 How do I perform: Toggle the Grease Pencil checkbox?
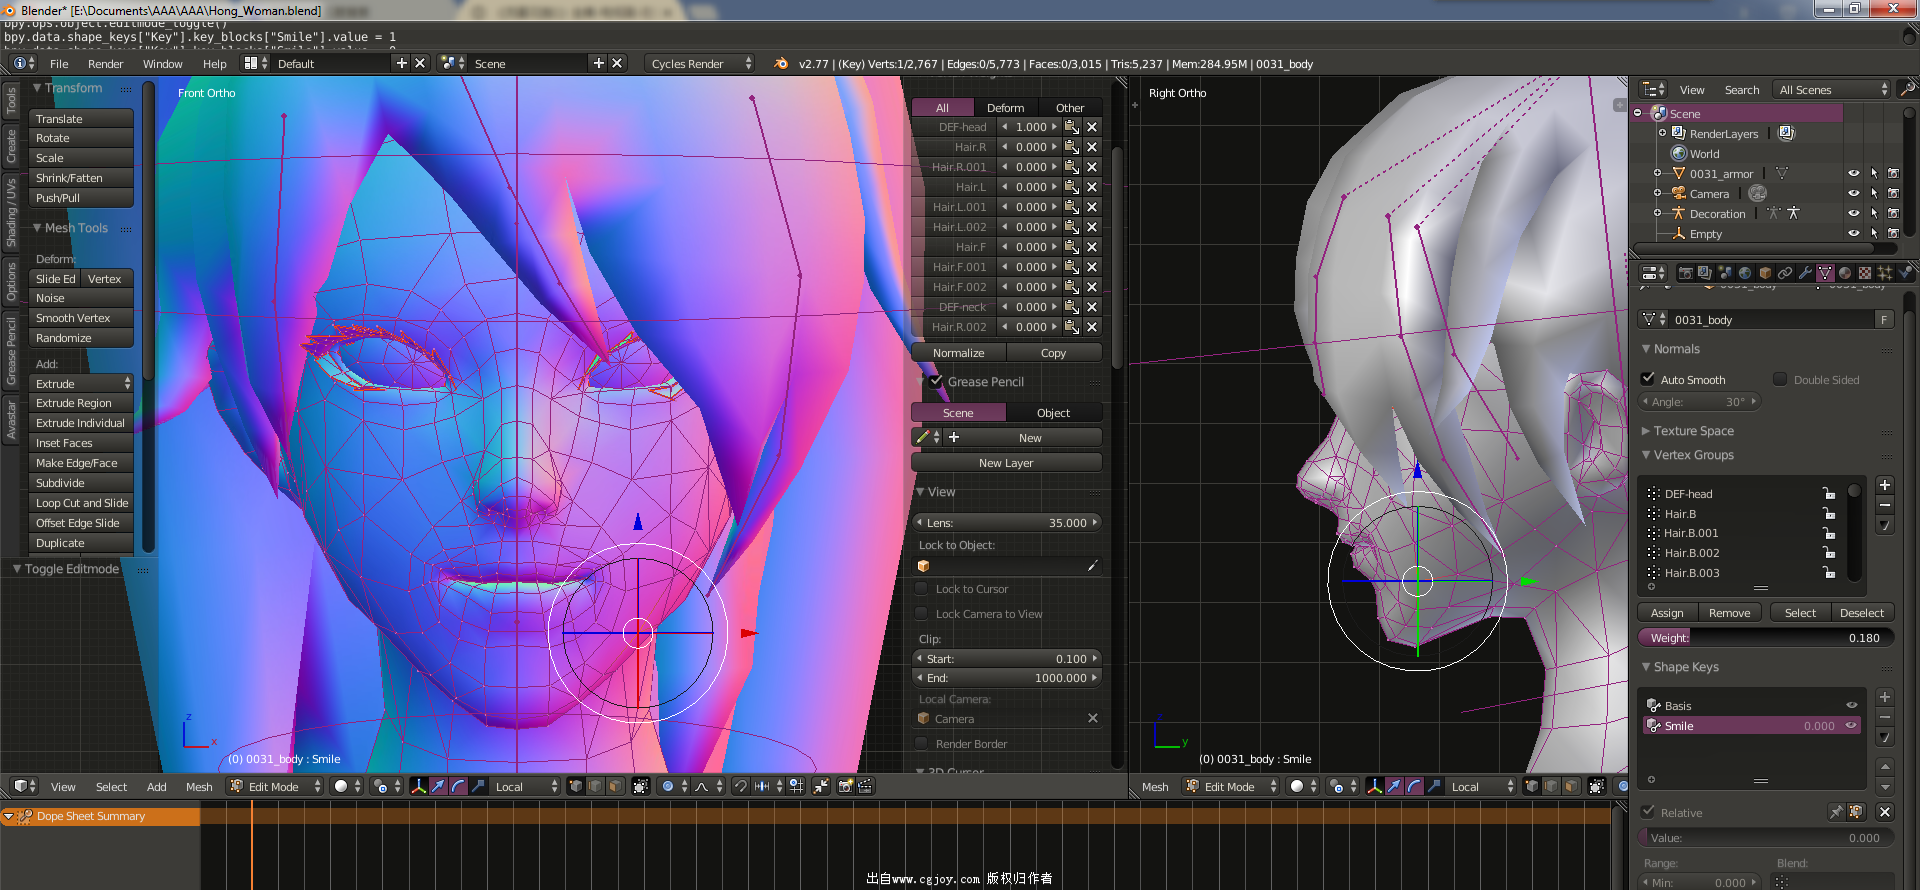tap(936, 381)
